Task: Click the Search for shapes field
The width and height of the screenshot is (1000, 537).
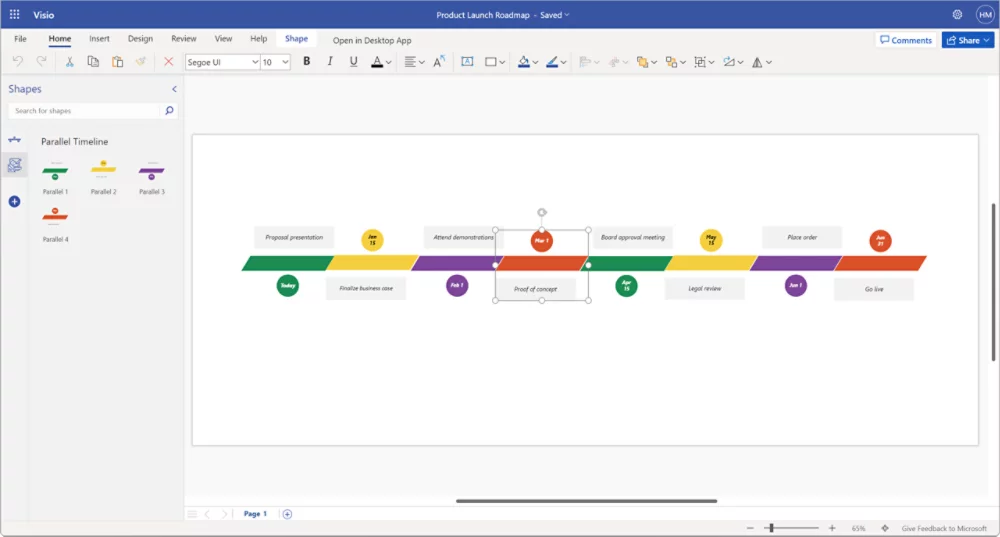Action: pyautogui.click(x=84, y=111)
